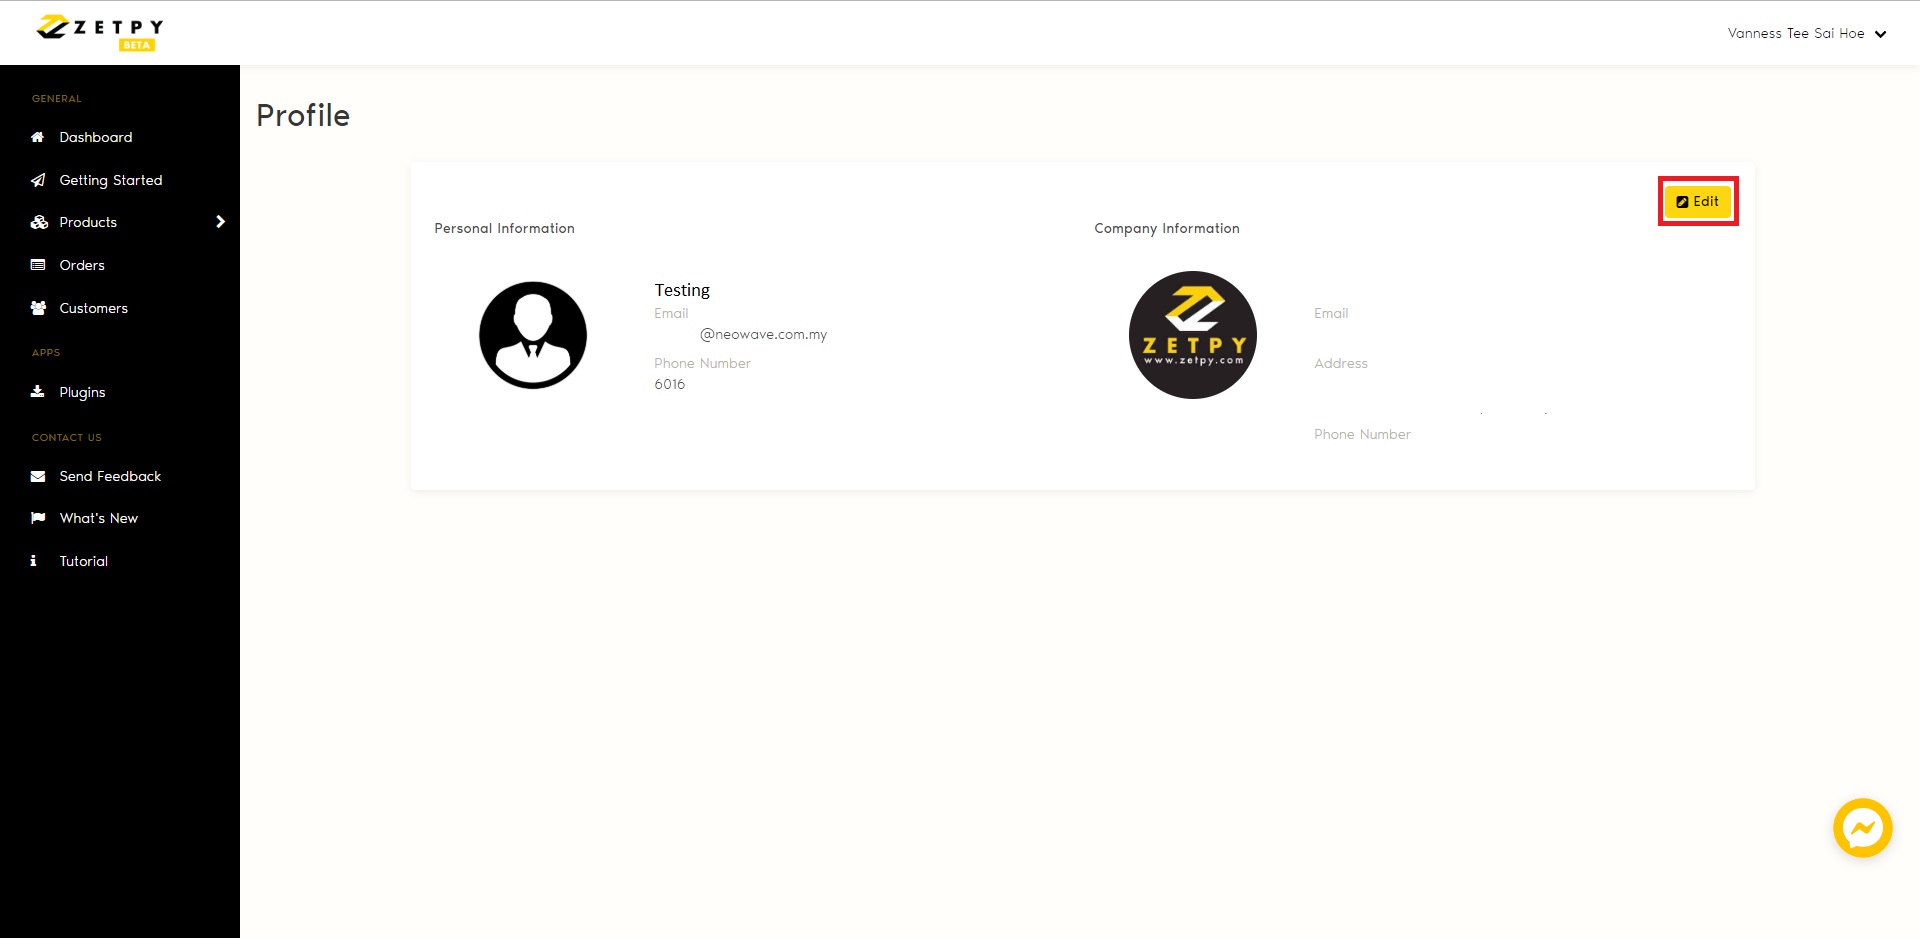Image resolution: width=1920 pixels, height=938 pixels.
Task: Open the Vanness Tee Sai Hoe user dropdown
Action: point(1806,33)
